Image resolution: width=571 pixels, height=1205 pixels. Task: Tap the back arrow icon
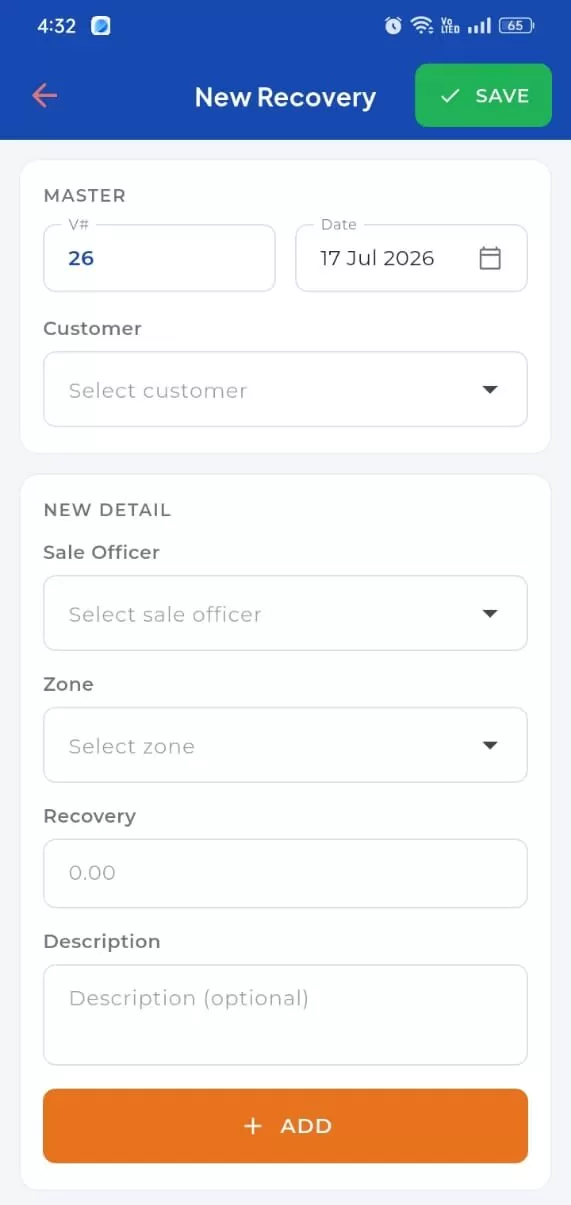click(x=45, y=96)
